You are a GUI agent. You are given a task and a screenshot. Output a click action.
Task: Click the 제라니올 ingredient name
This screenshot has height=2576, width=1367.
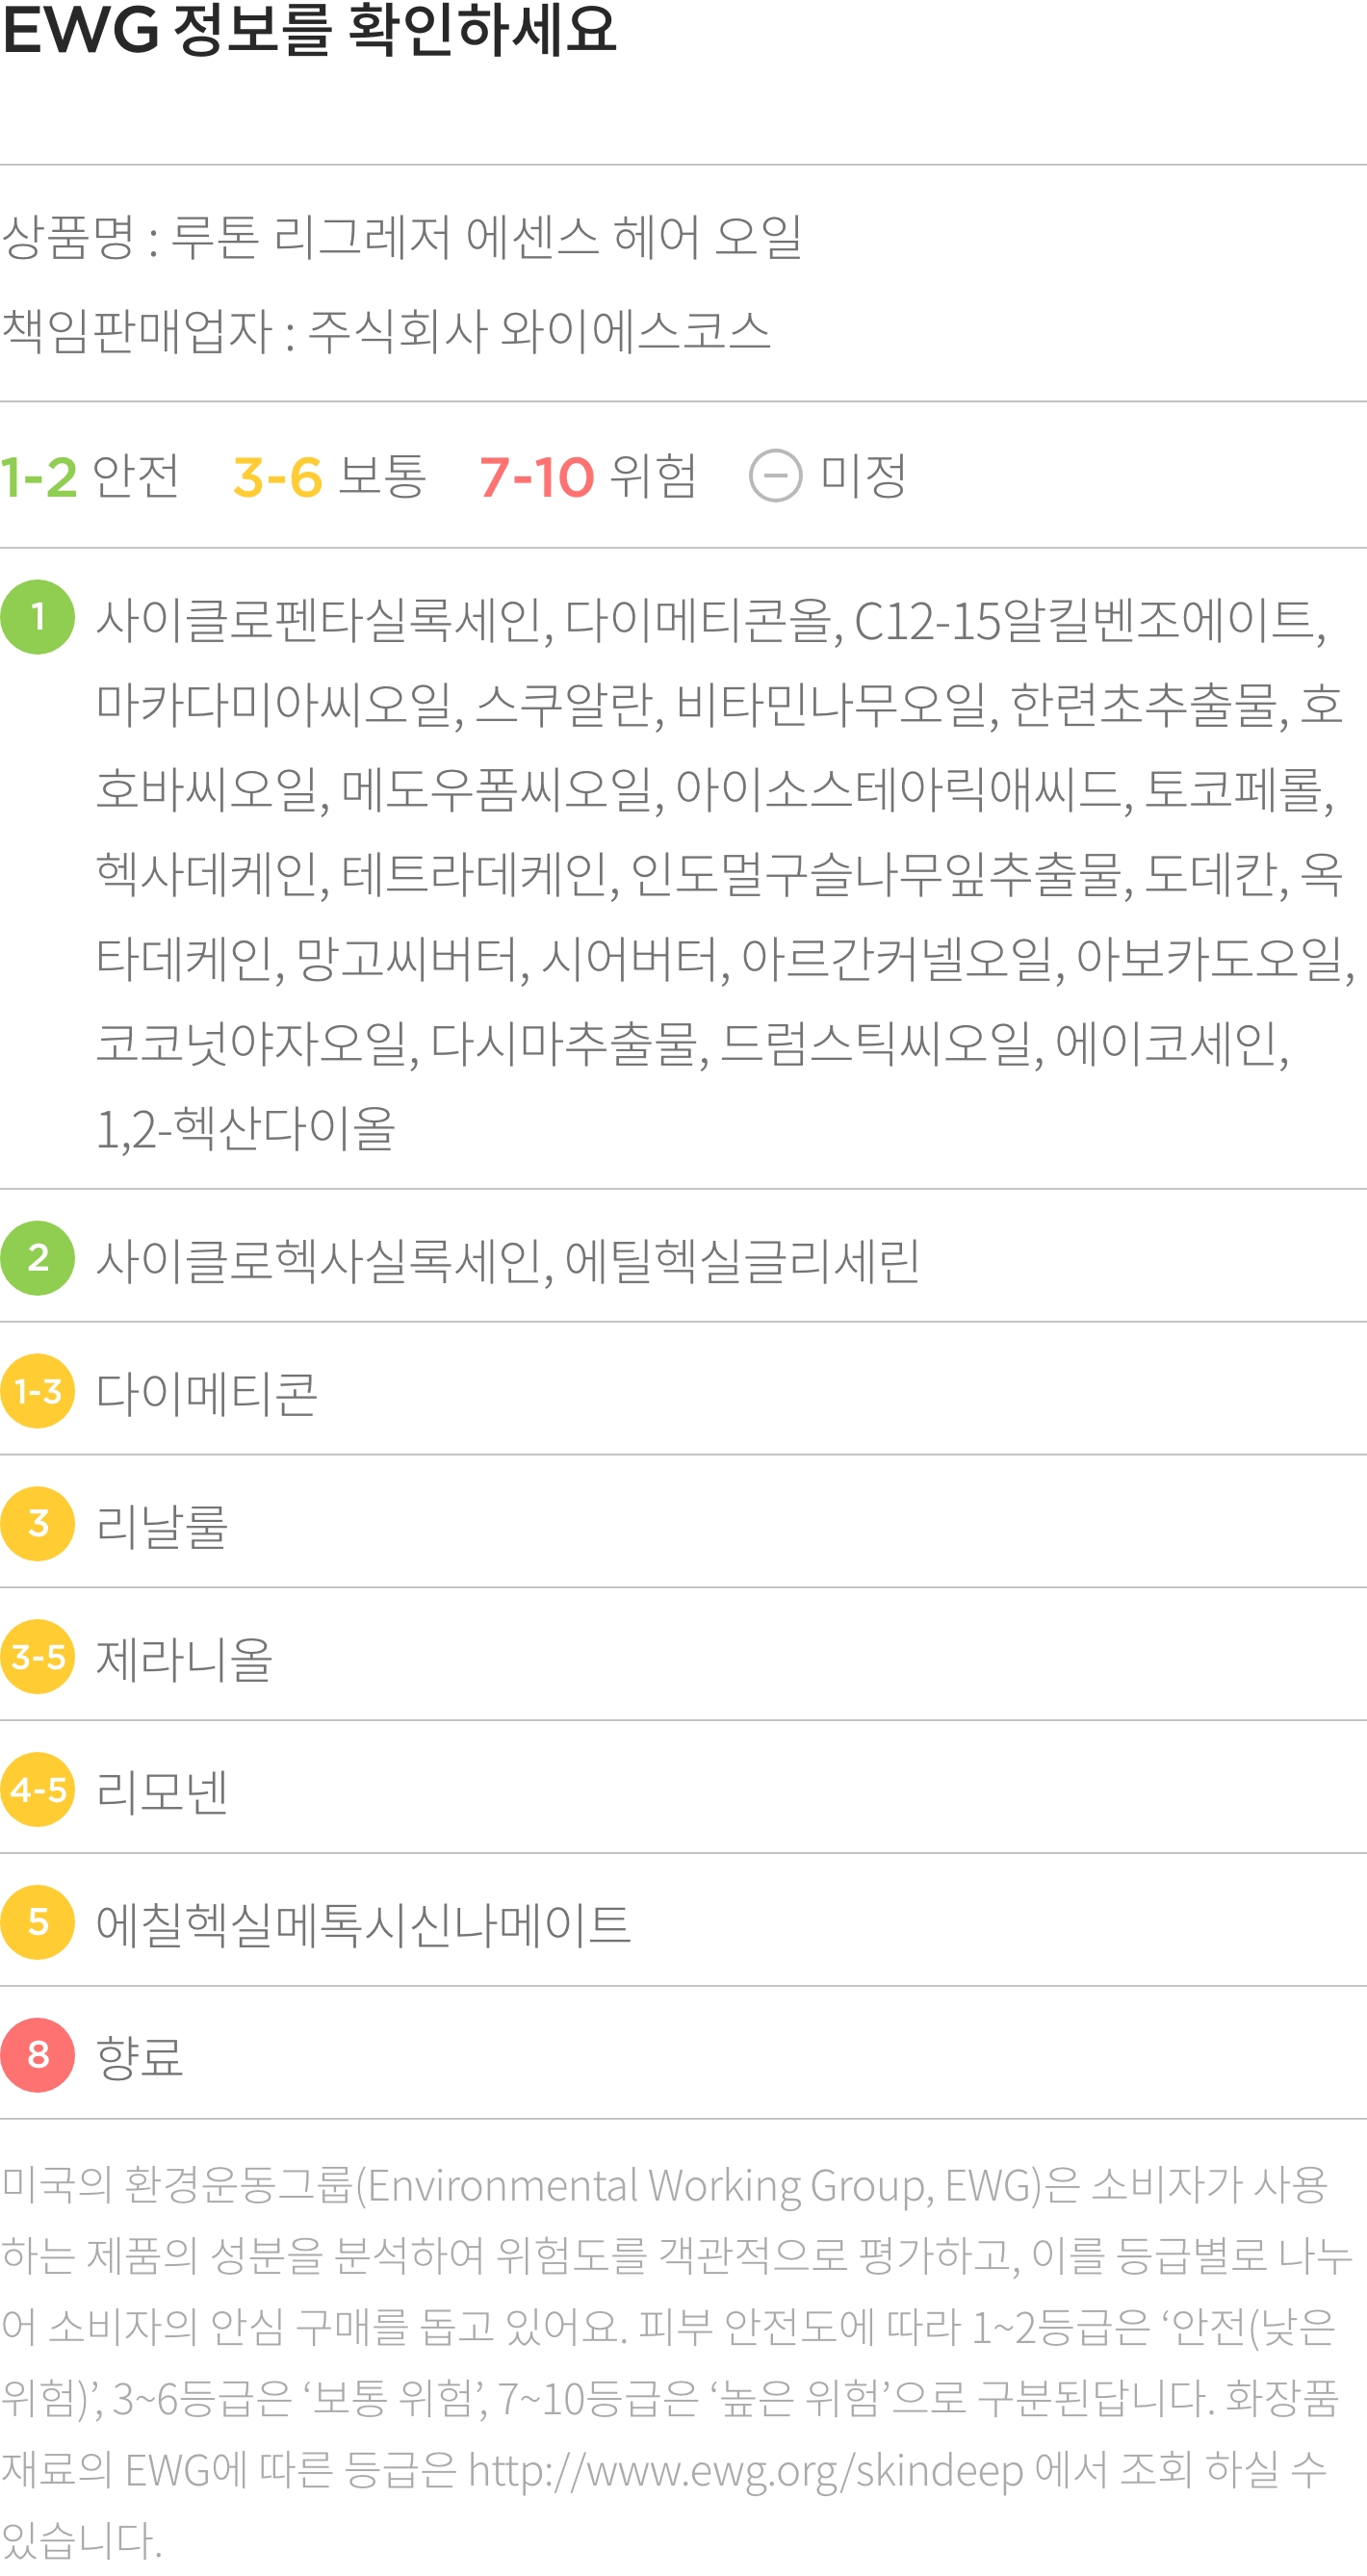pos(184,1659)
